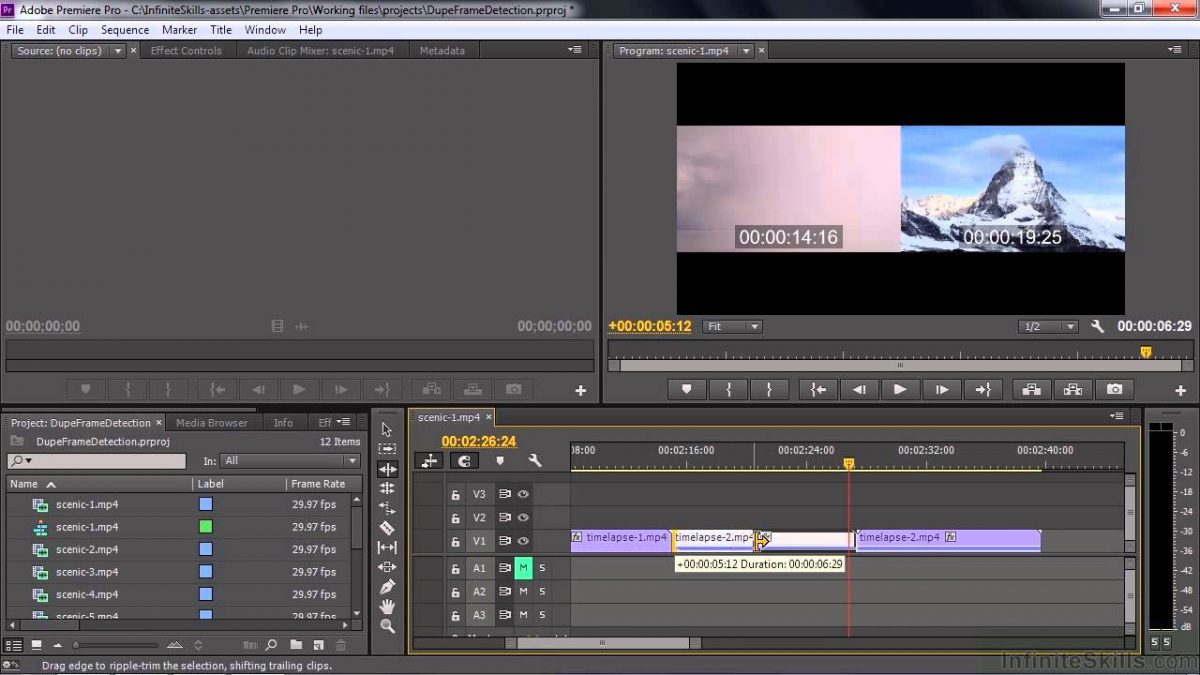Open Program monitor wrench settings

tap(1097, 326)
